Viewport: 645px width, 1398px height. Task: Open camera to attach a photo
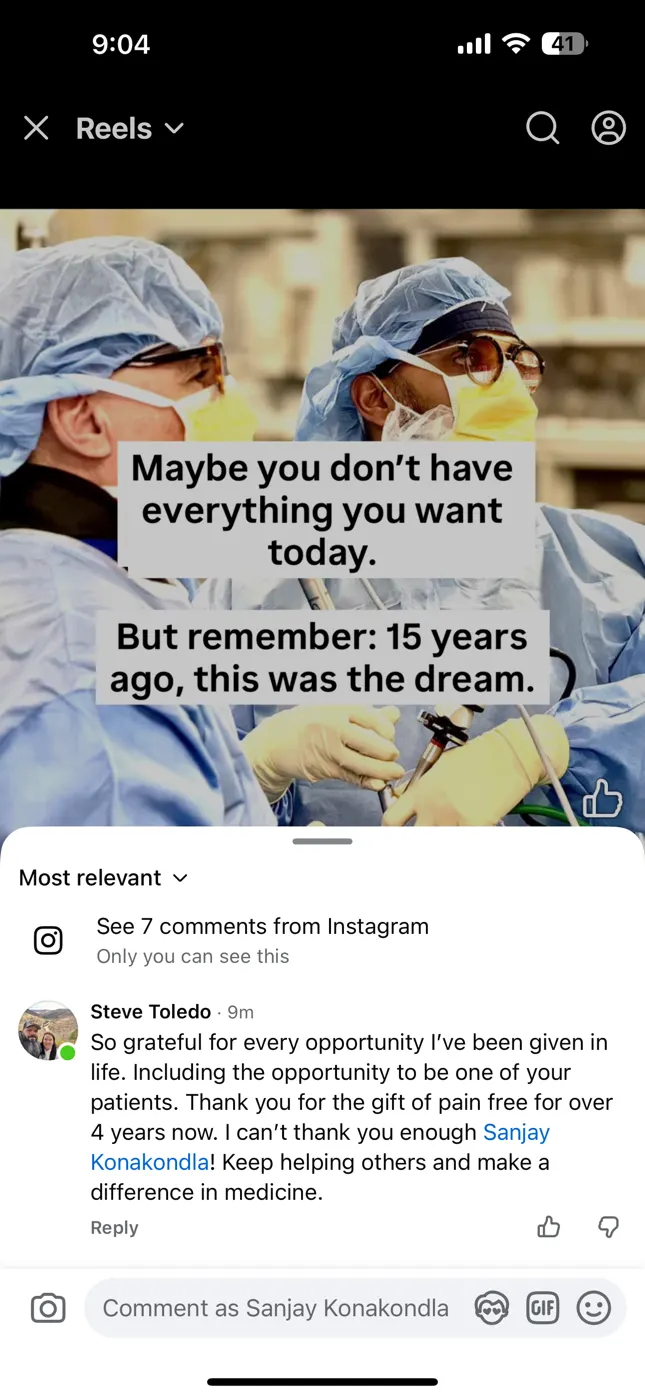point(48,1308)
